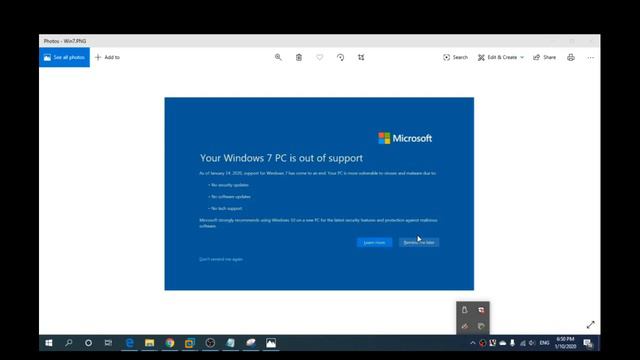The width and height of the screenshot is (640, 360).
Task: Launch Cortana from the taskbar circle
Action: 89,343
